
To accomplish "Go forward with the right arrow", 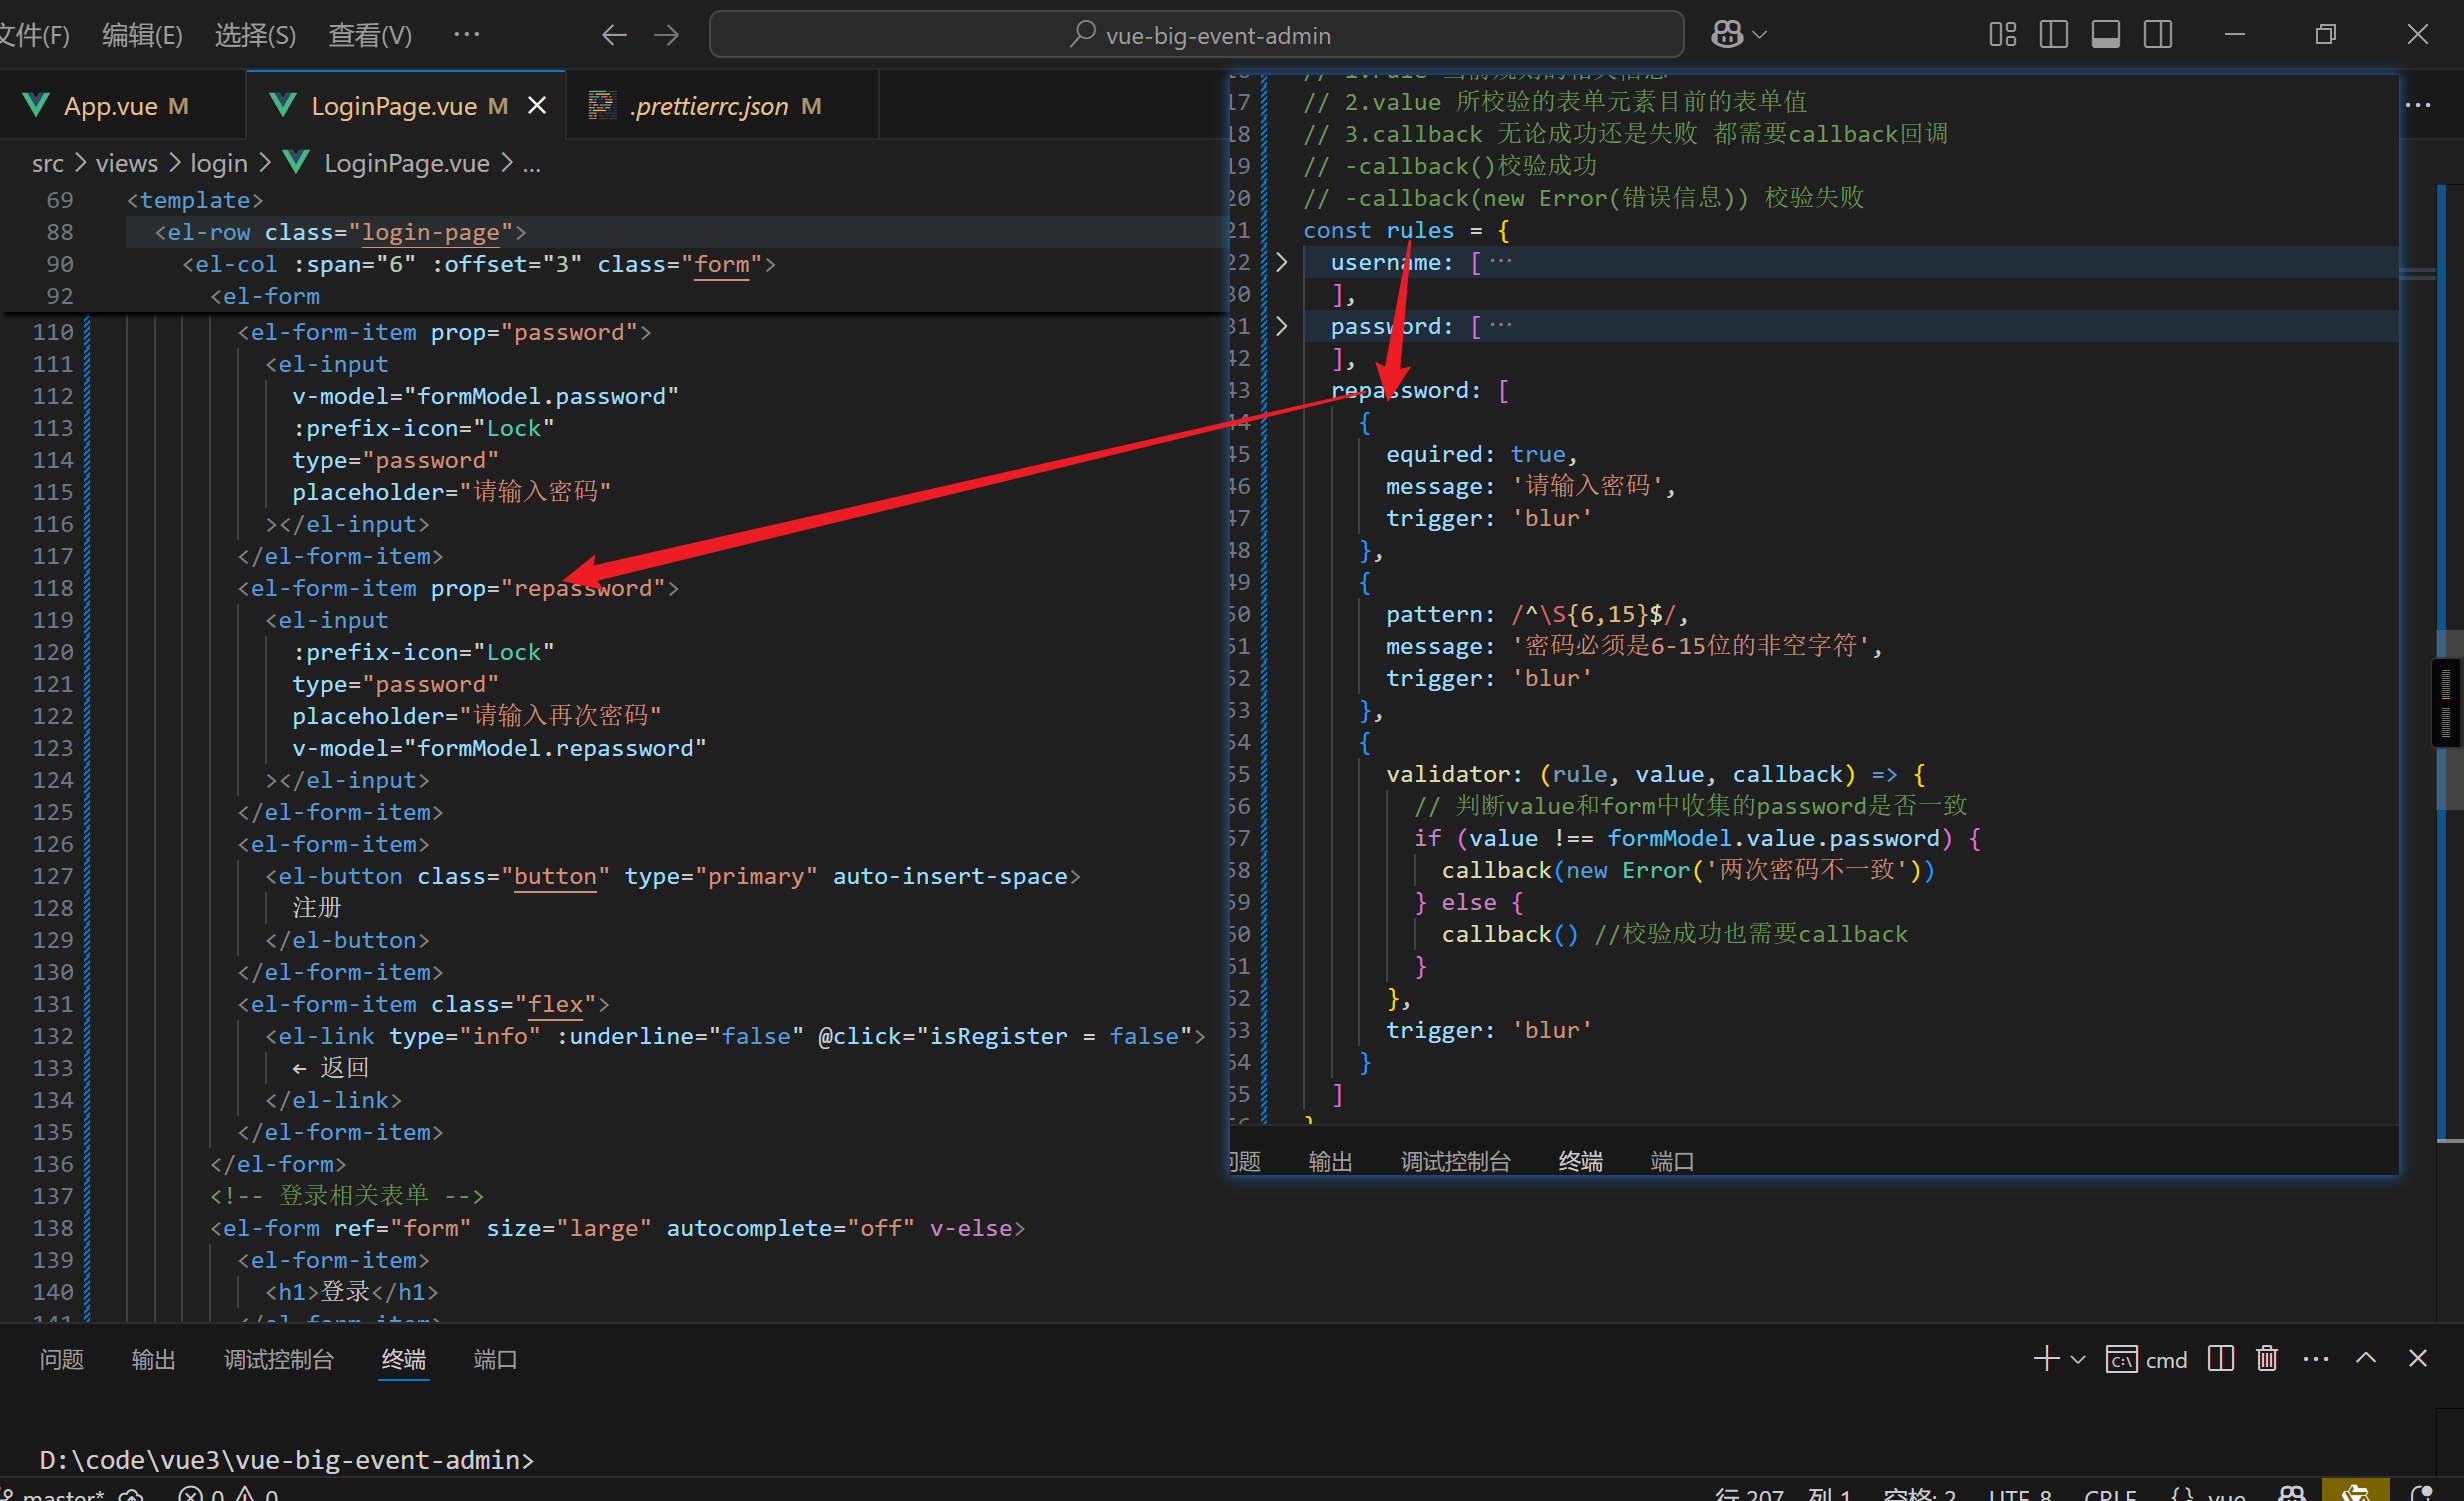I will tap(666, 35).
